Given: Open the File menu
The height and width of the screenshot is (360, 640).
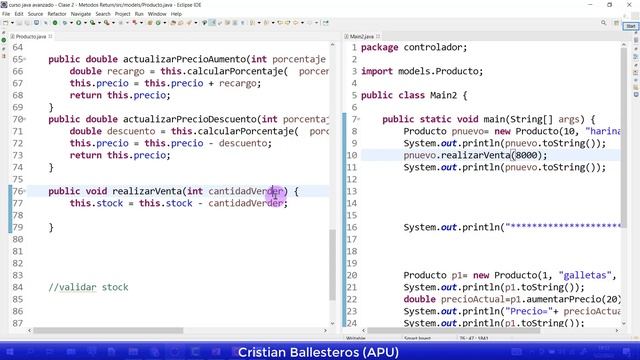Looking at the screenshot, I should click(6, 14).
